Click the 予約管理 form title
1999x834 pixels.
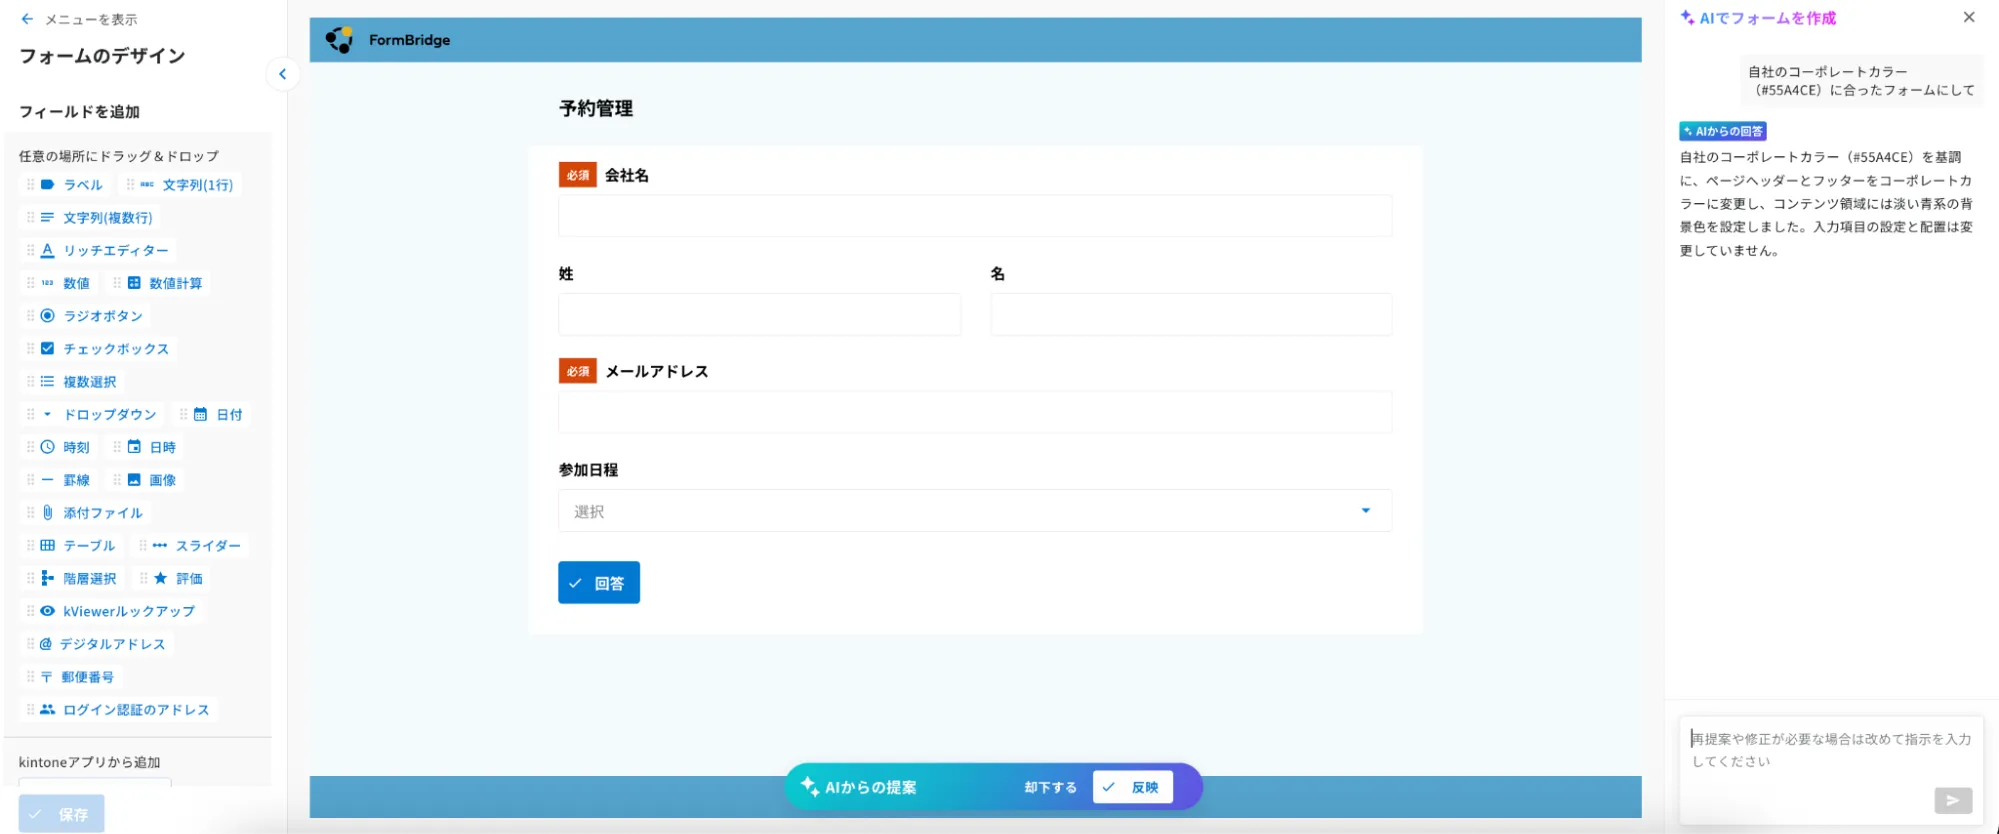tap(596, 109)
